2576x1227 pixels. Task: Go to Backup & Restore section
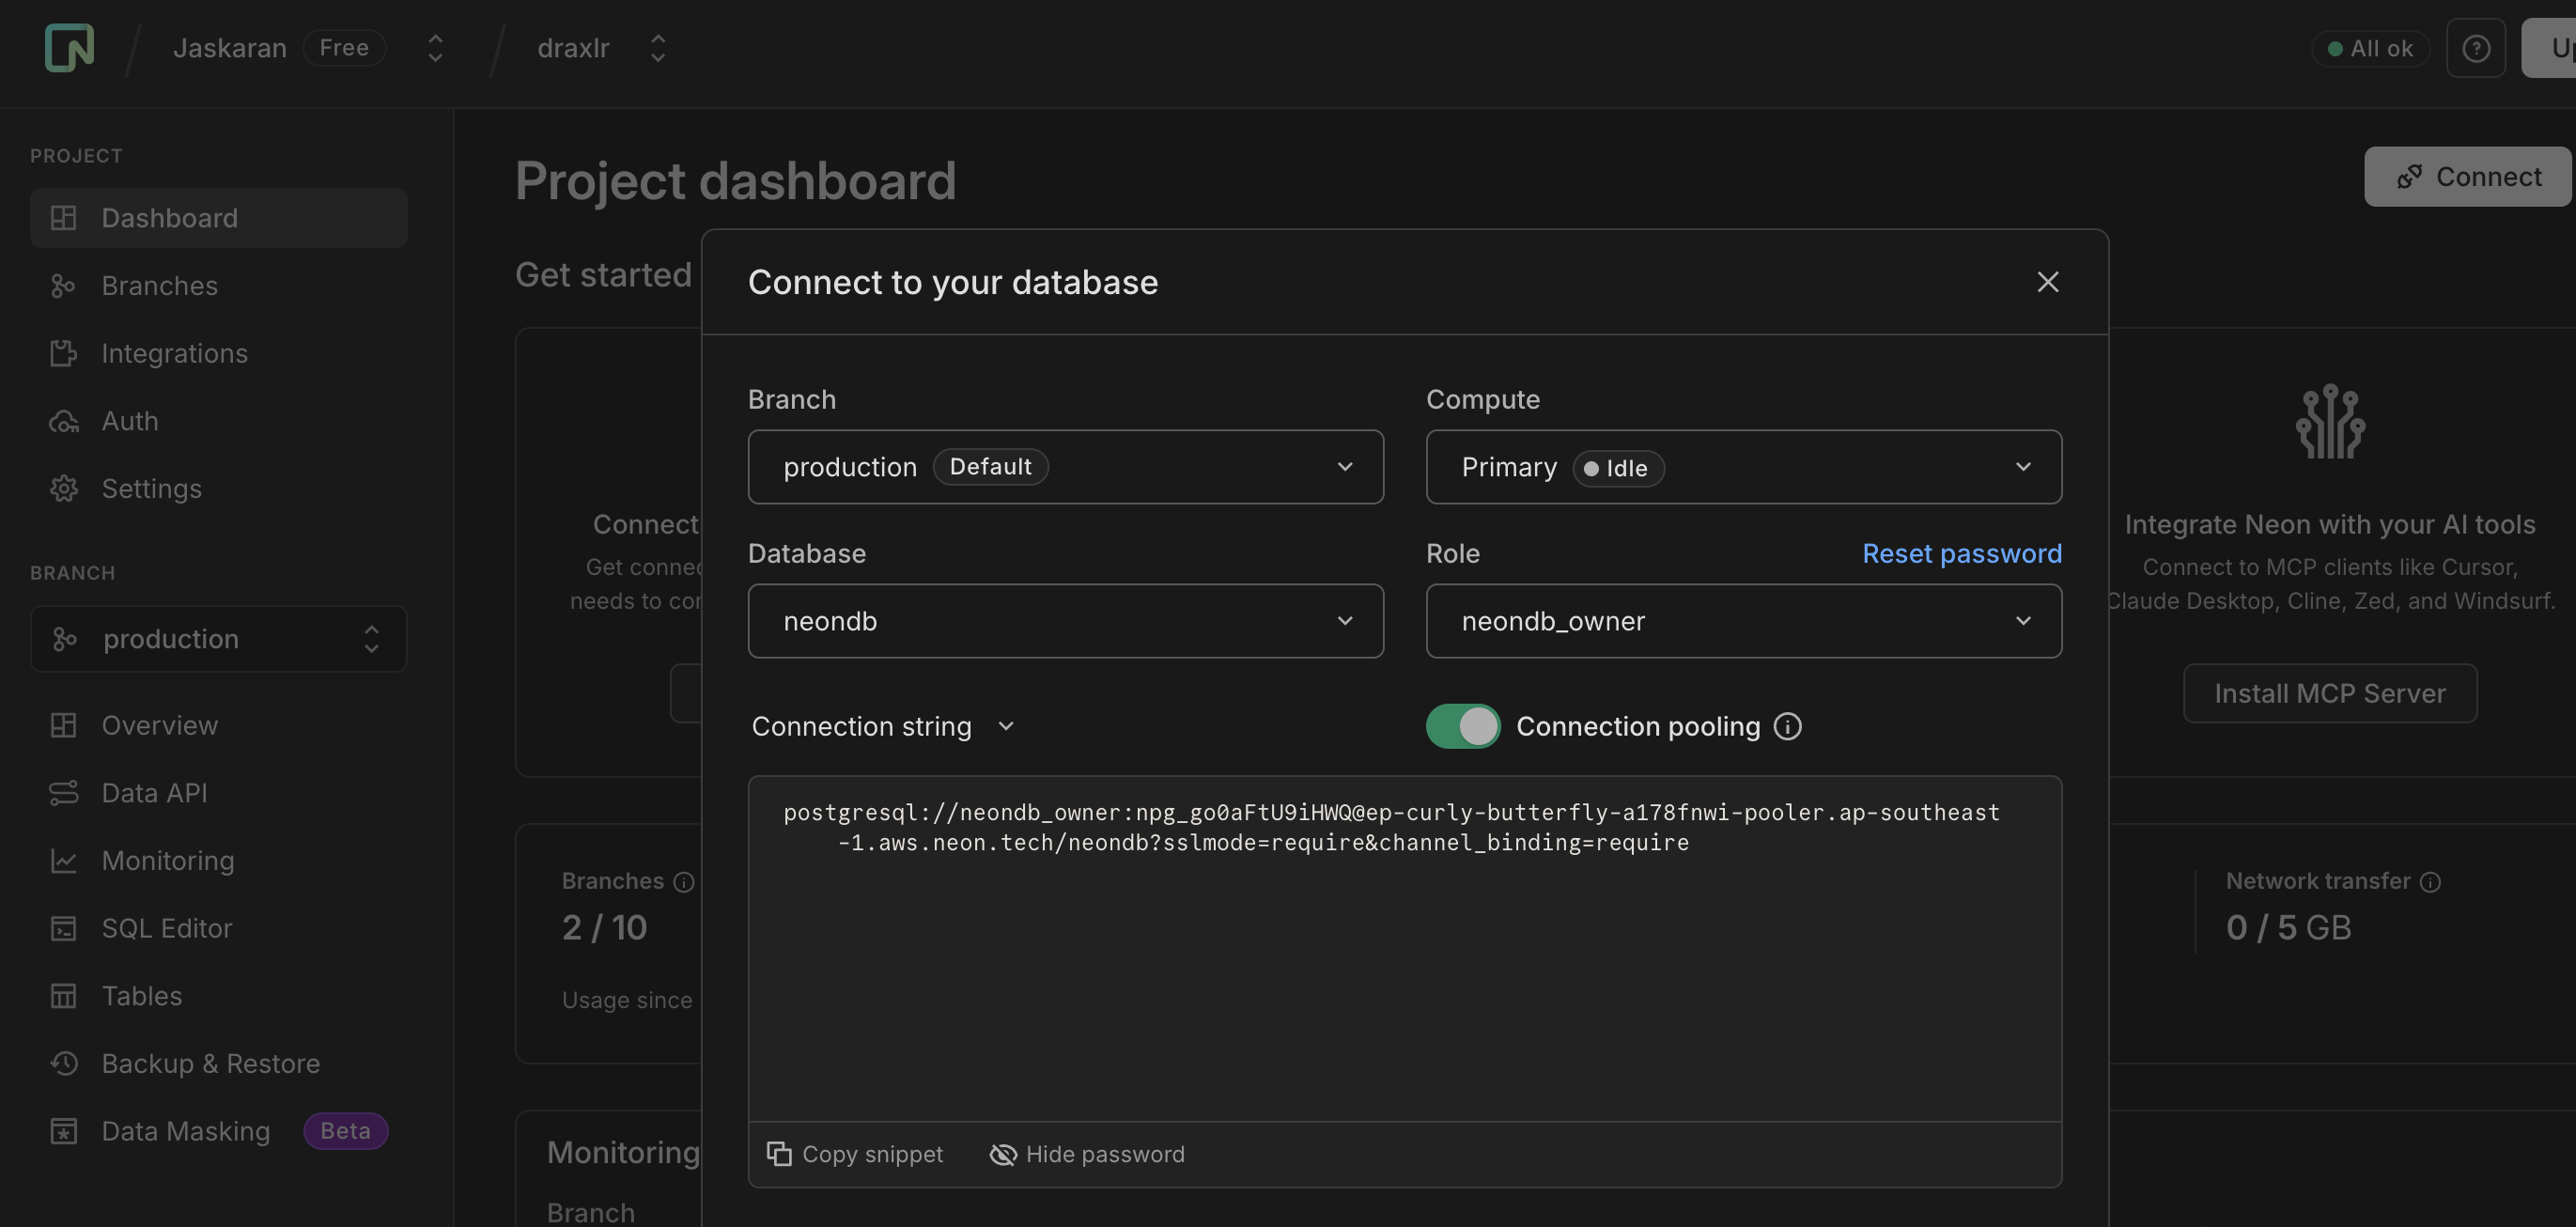(x=210, y=1063)
